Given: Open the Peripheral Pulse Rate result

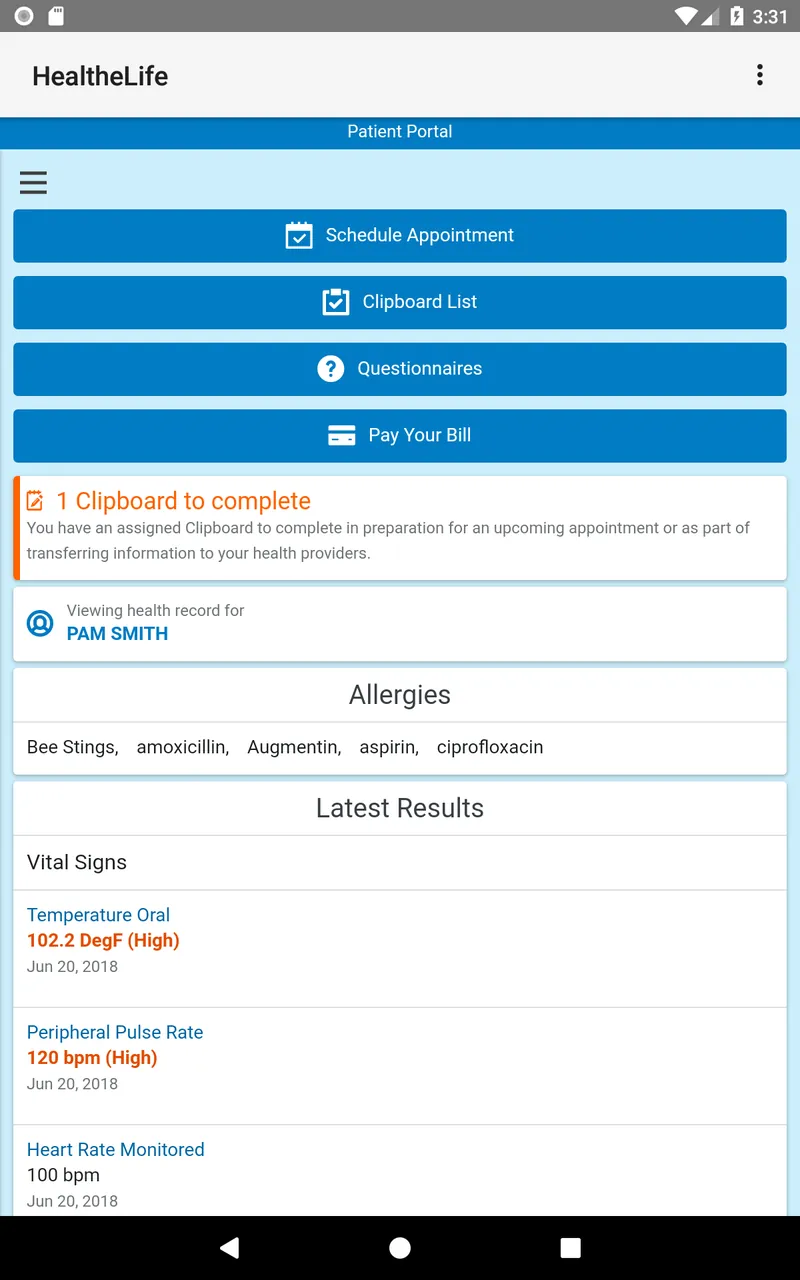Looking at the screenshot, I should pos(115,1032).
